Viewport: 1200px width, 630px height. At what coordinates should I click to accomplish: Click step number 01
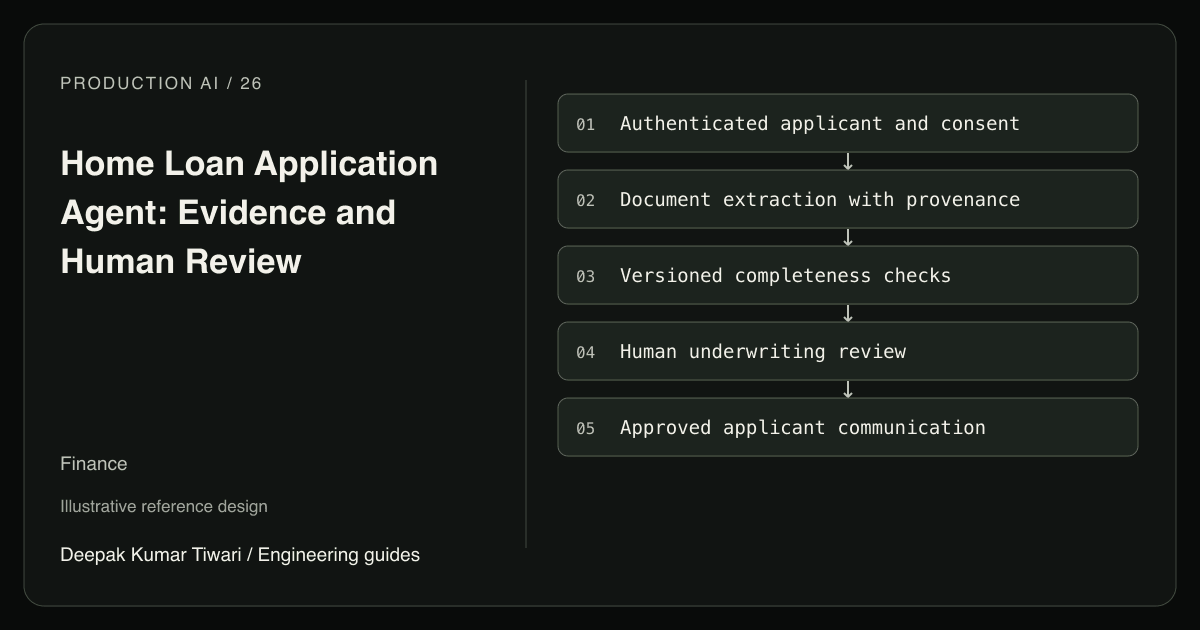585,124
